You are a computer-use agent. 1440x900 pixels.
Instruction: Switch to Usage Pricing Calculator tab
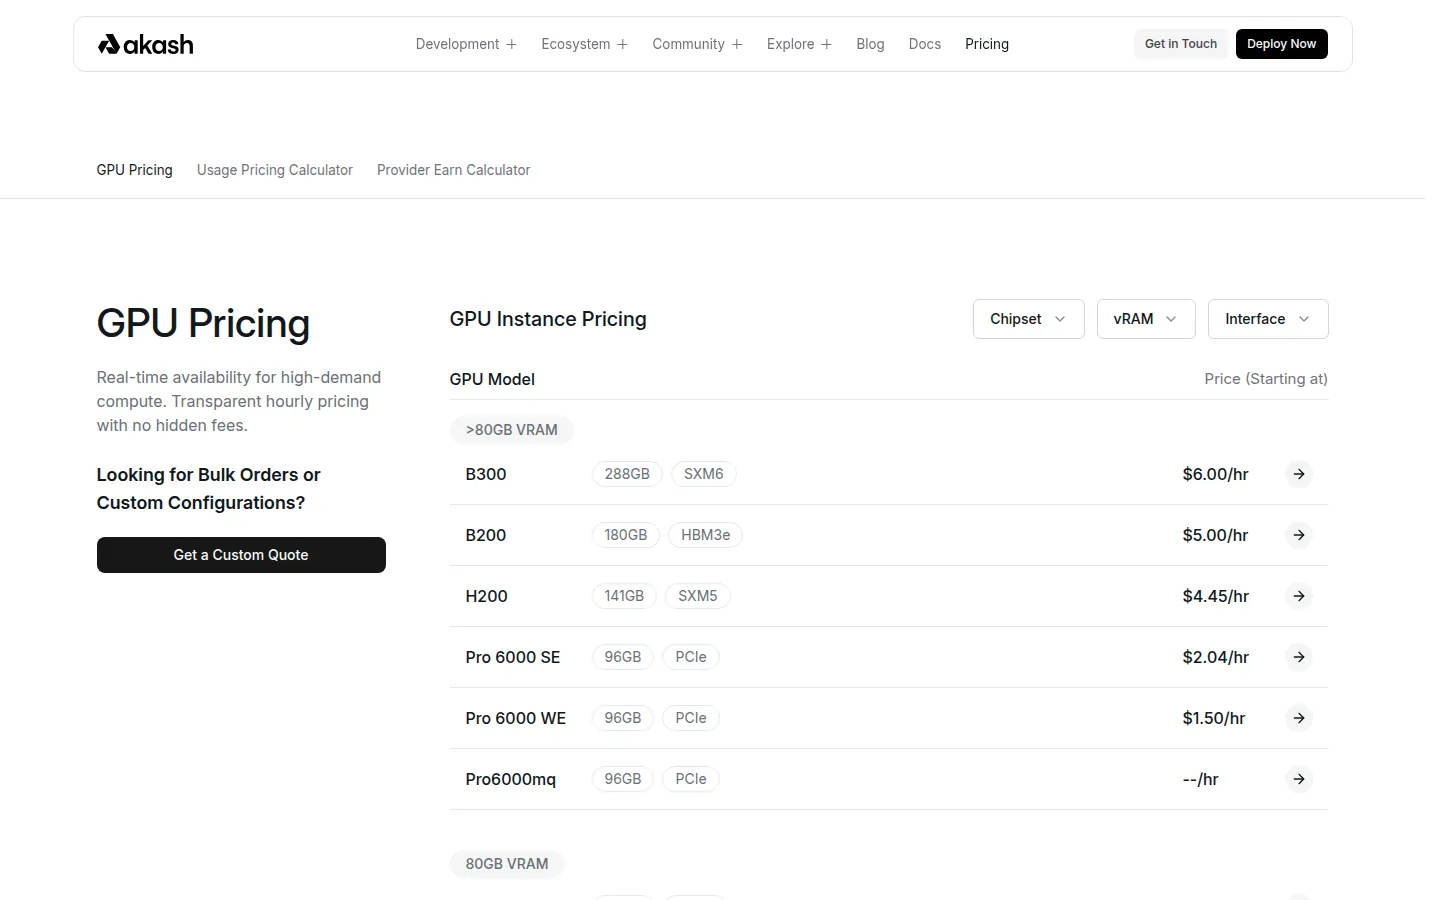[274, 170]
